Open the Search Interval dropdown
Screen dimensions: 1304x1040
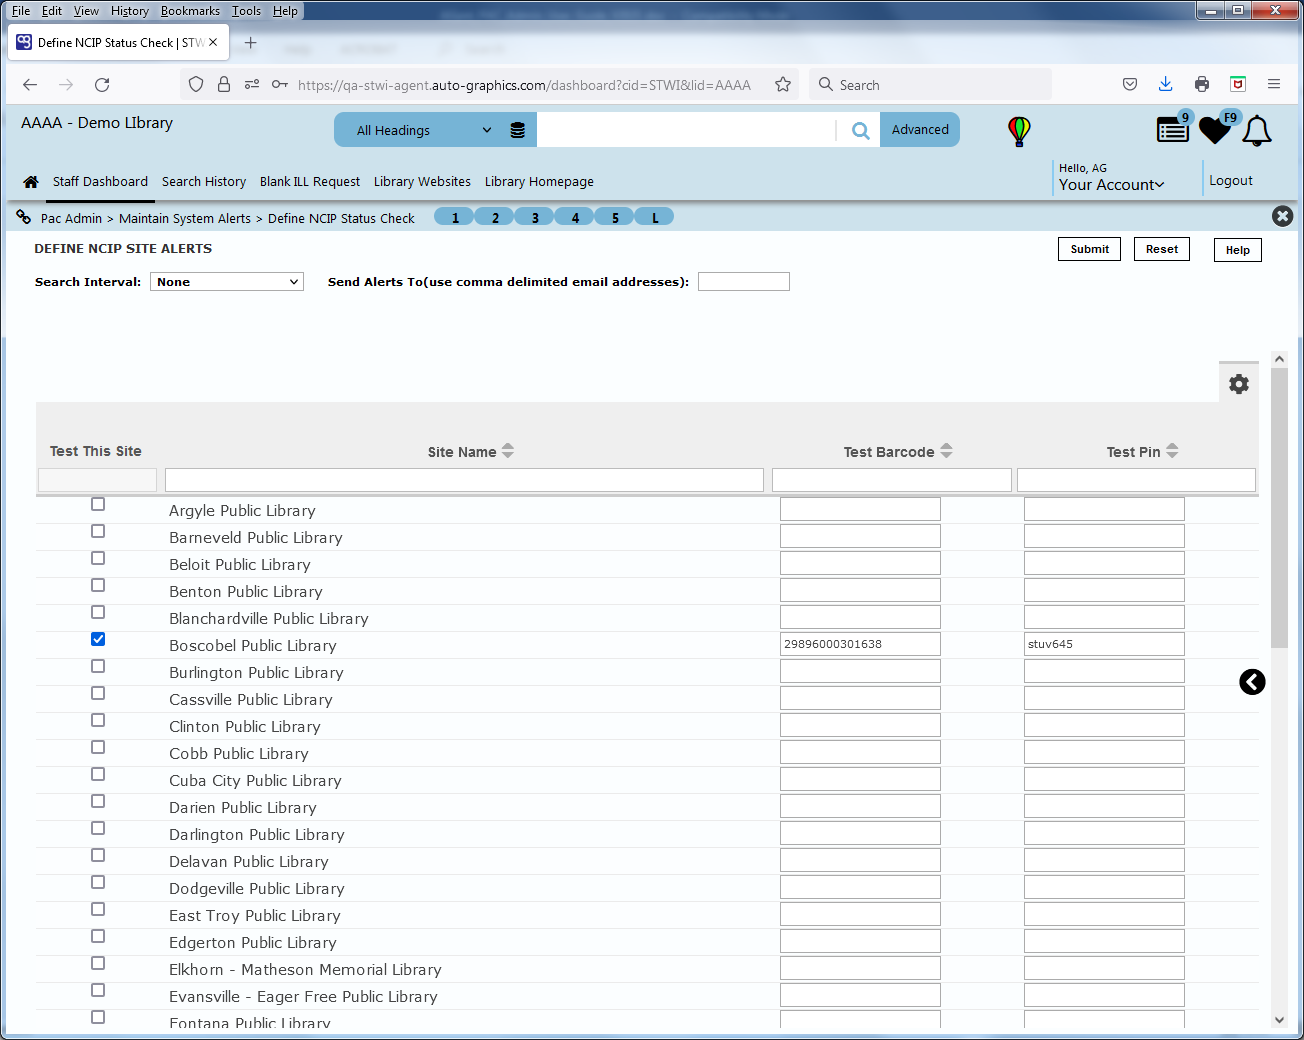(x=227, y=282)
